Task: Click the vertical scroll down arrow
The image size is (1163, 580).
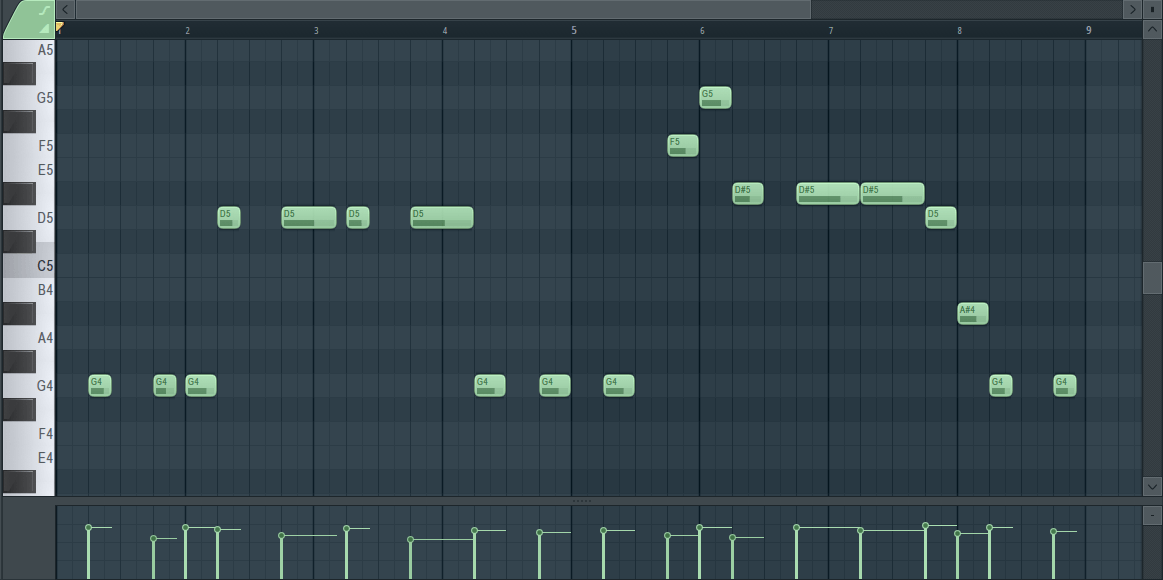Action: point(1152,485)
